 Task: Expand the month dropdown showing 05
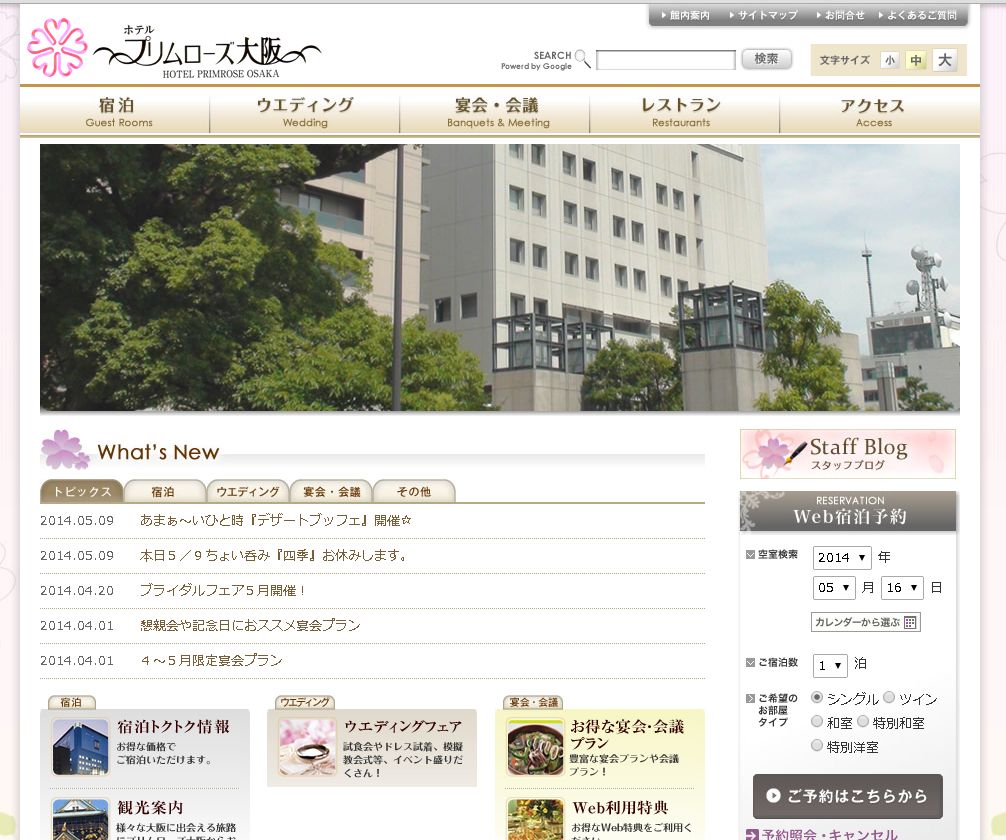click(x=833, y=588)
